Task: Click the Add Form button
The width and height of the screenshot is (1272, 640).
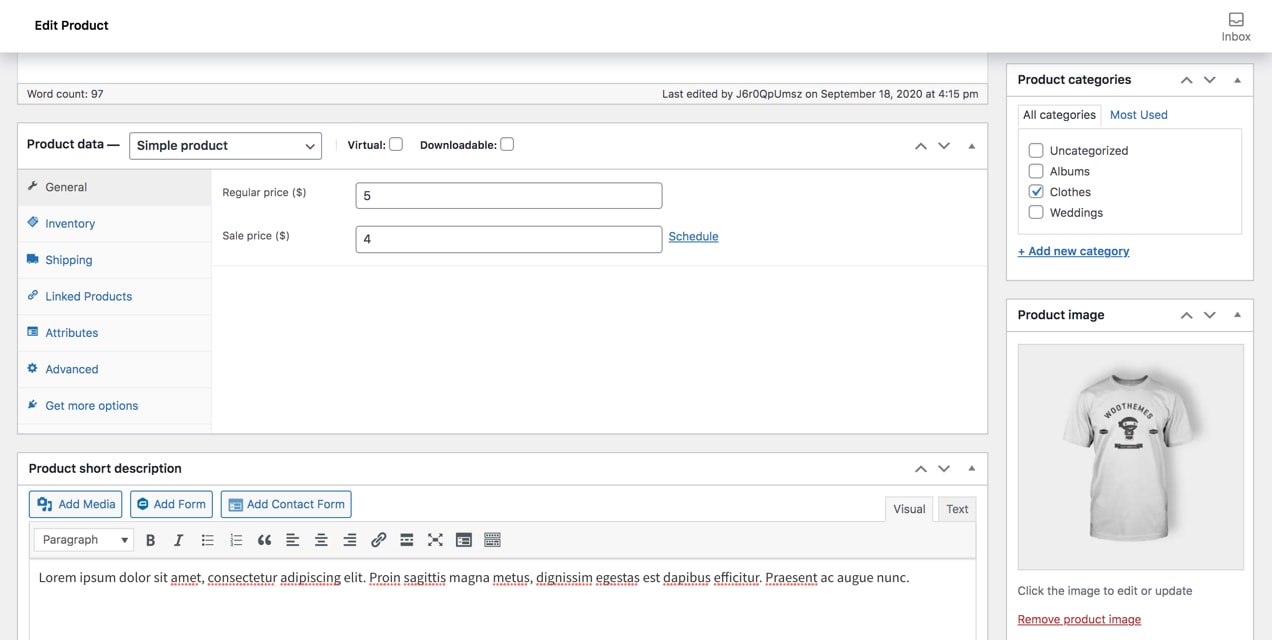Action: click(x=171, y=504)
